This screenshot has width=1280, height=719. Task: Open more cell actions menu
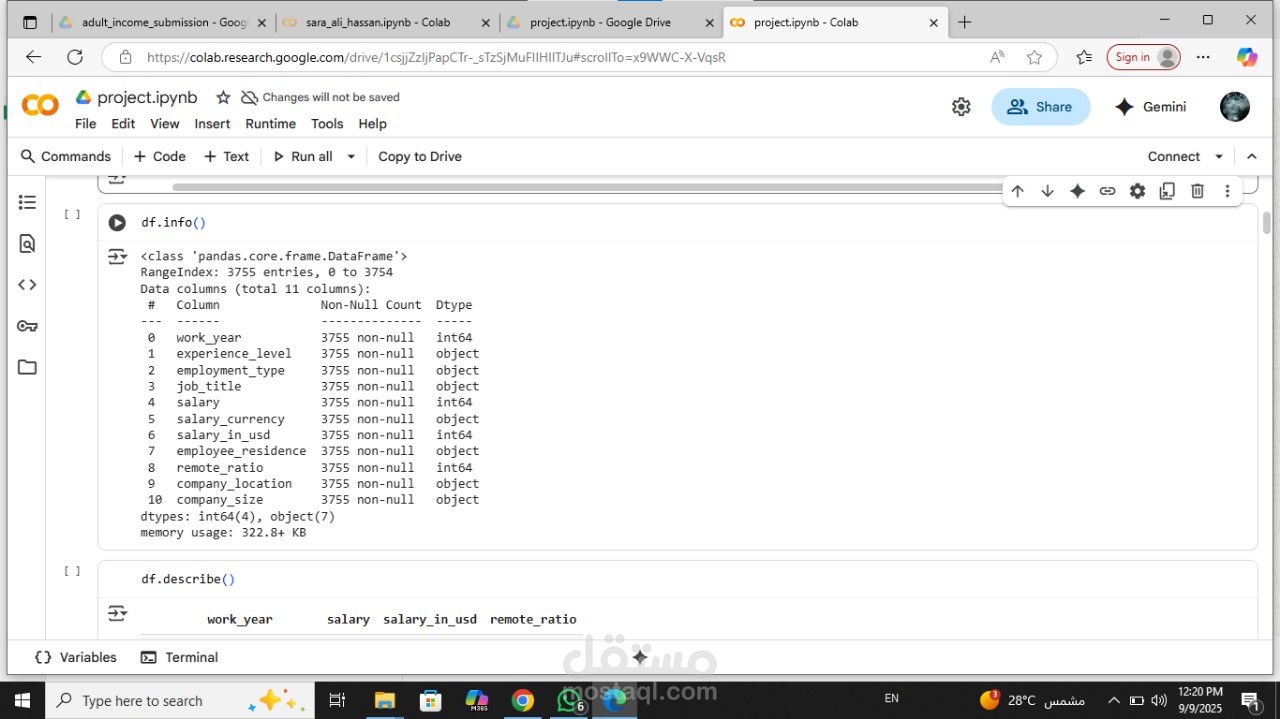pos(1227,191)
